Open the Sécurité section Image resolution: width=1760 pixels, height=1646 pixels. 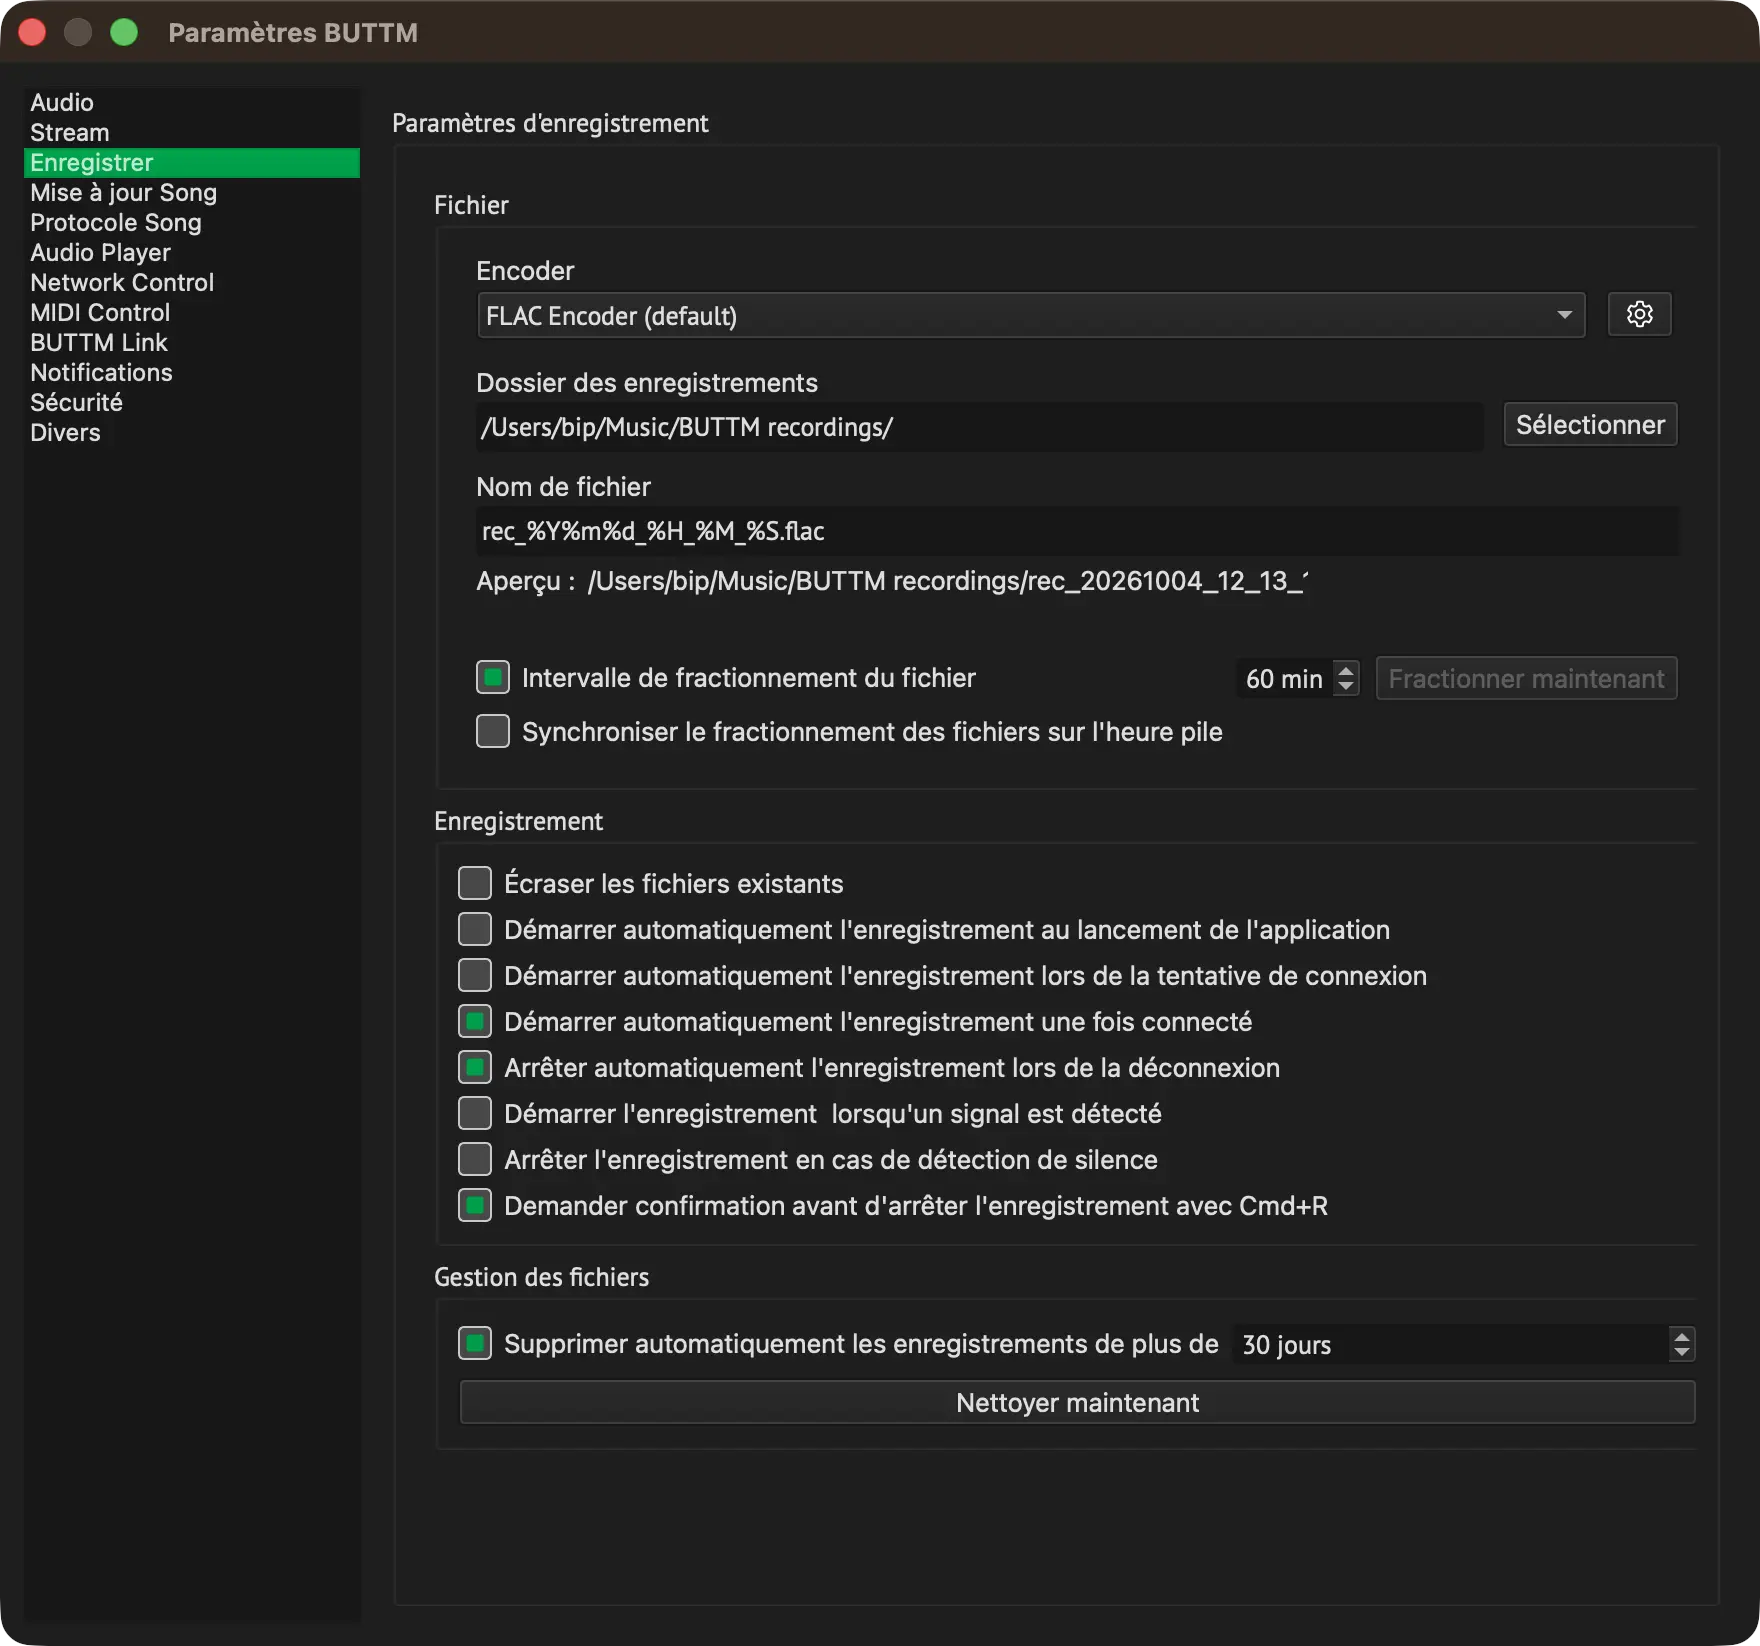tap(191, 403)
